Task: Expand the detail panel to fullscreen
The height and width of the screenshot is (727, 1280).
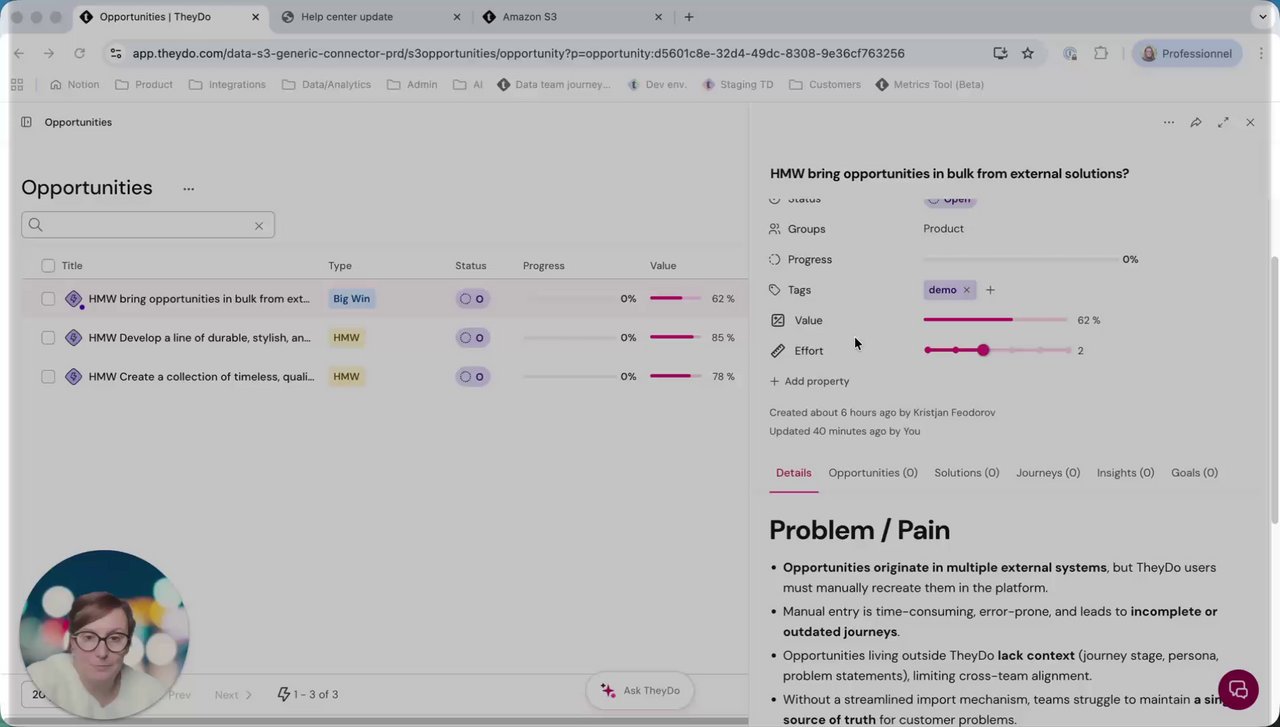Action: pyautogui.click(x=1223, y=122)
